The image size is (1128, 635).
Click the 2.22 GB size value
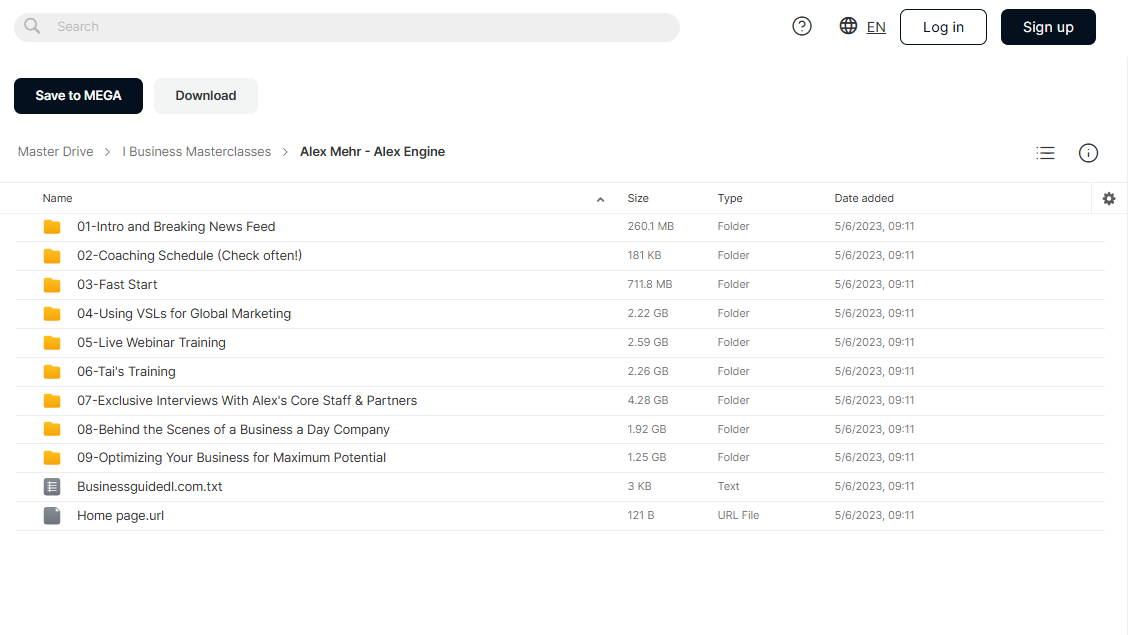click(x=647, y=314)
